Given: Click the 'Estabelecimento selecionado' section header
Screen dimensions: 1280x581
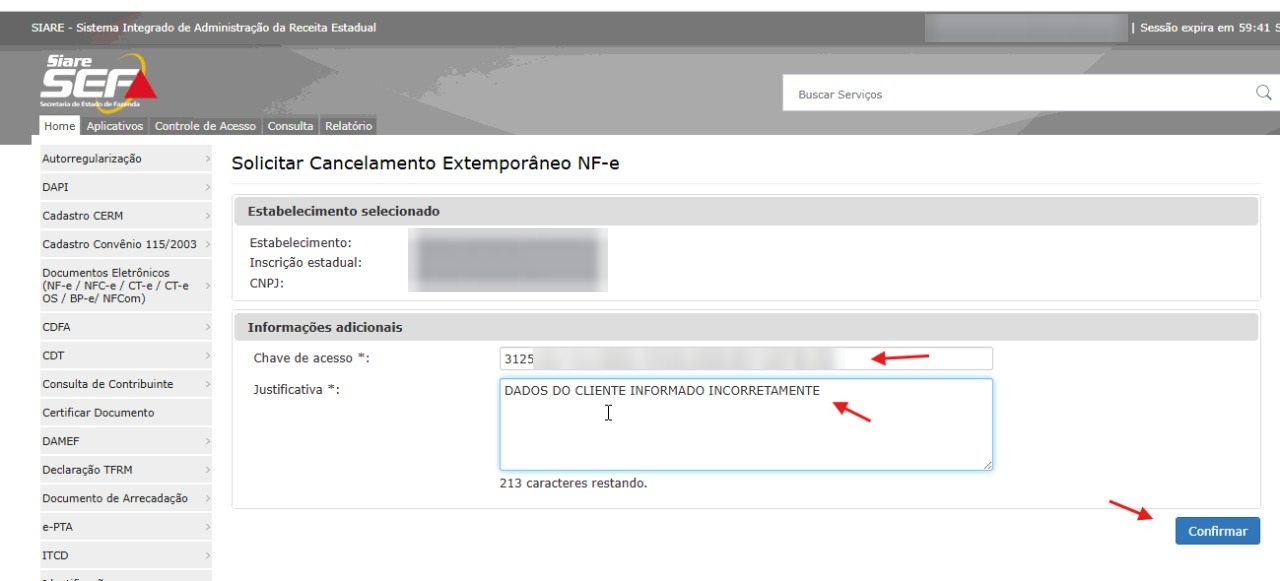Looking at the screenshot, I should tap(745, 211).
